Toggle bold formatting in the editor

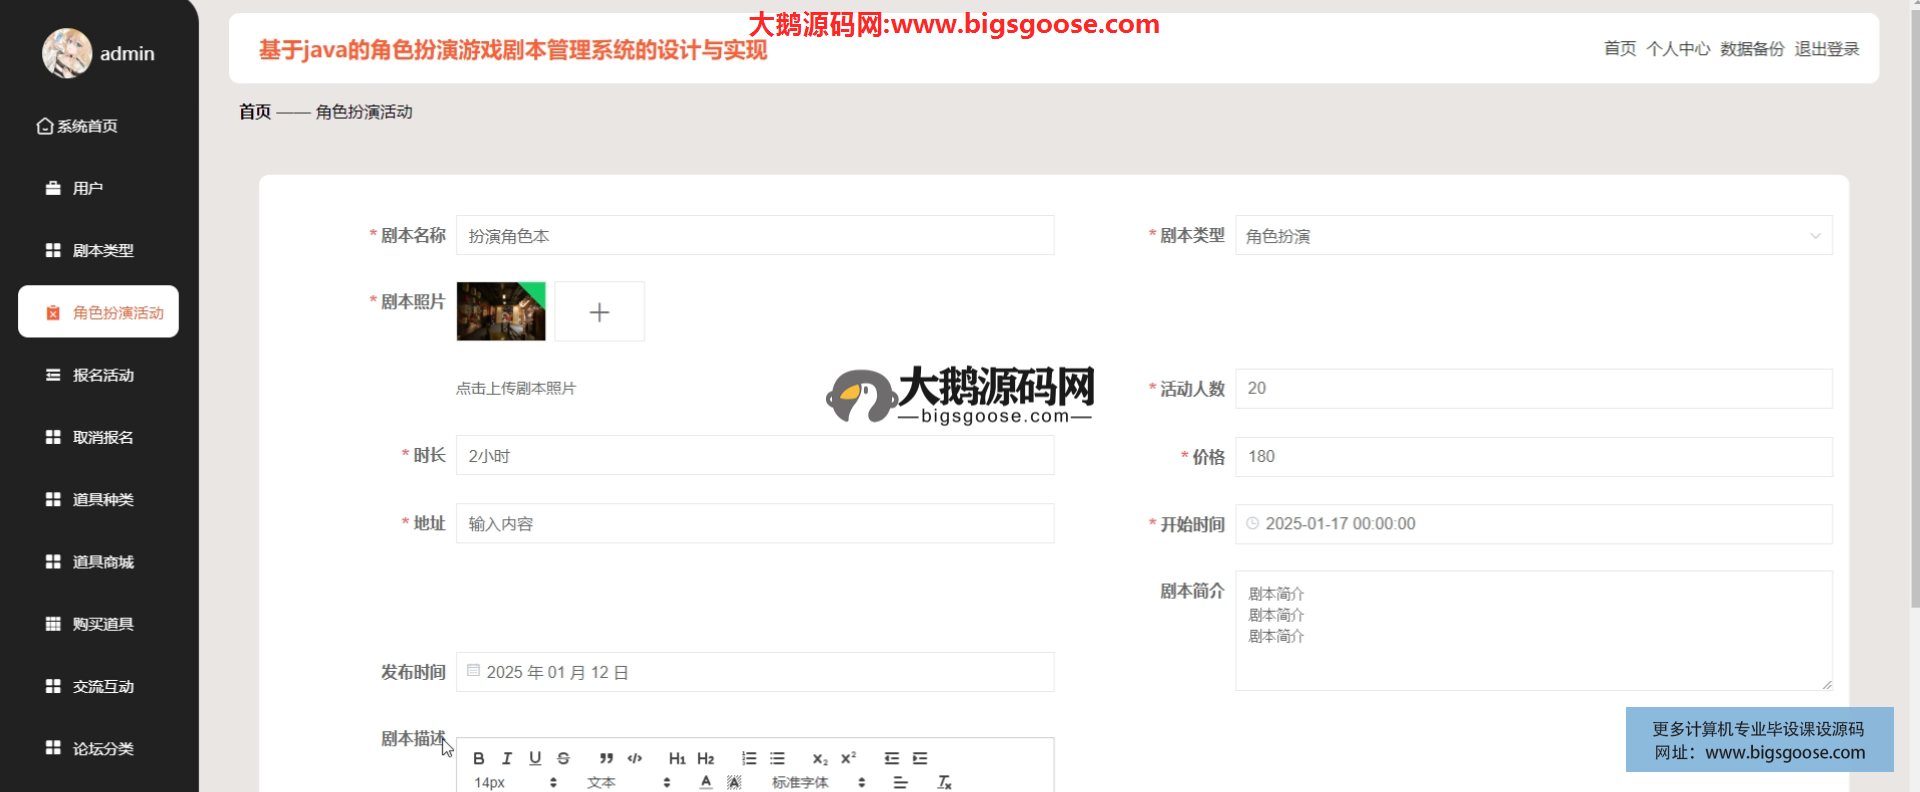pyautogui.click(x=479, y=758)
